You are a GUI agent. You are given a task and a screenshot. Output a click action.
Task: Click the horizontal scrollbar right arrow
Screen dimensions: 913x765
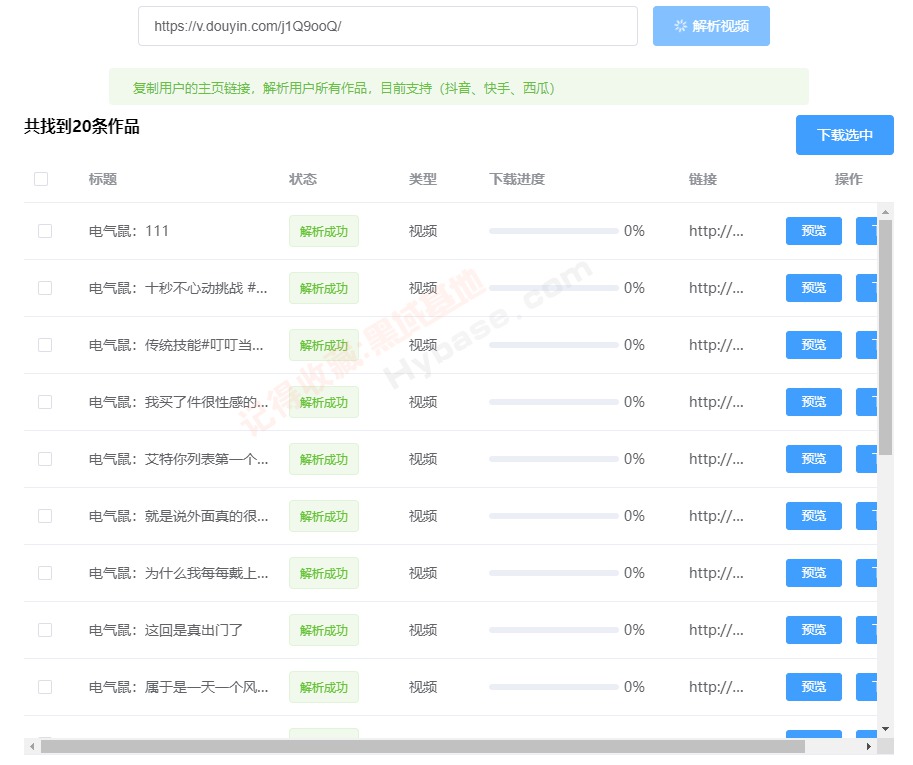[869, 746]
